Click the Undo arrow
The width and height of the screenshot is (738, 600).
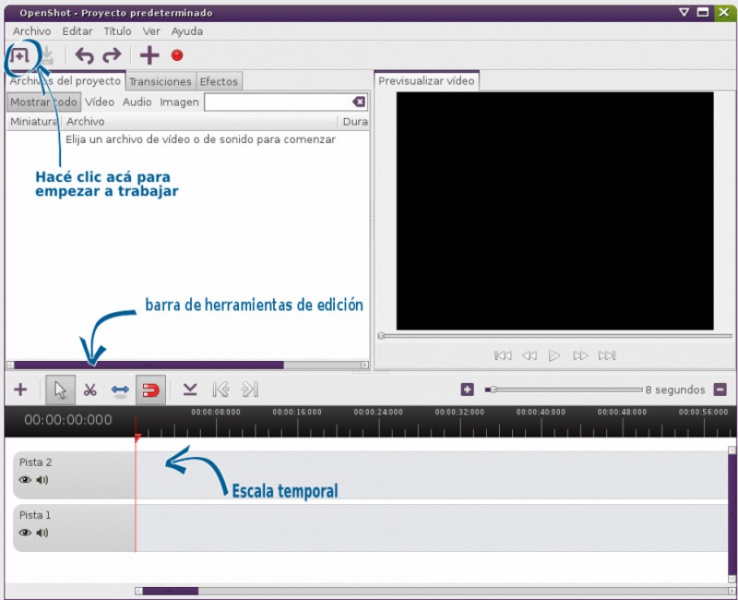click(x=85, y=56)
